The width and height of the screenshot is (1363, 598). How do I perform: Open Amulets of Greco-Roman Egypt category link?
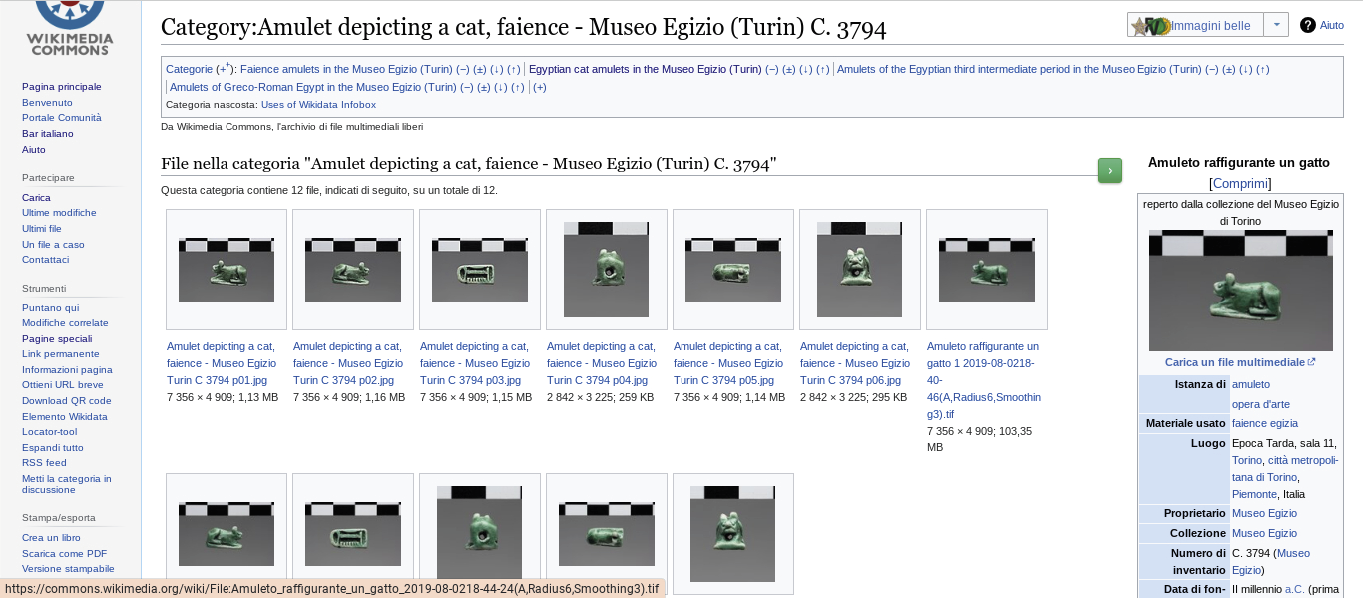[313, 87]
